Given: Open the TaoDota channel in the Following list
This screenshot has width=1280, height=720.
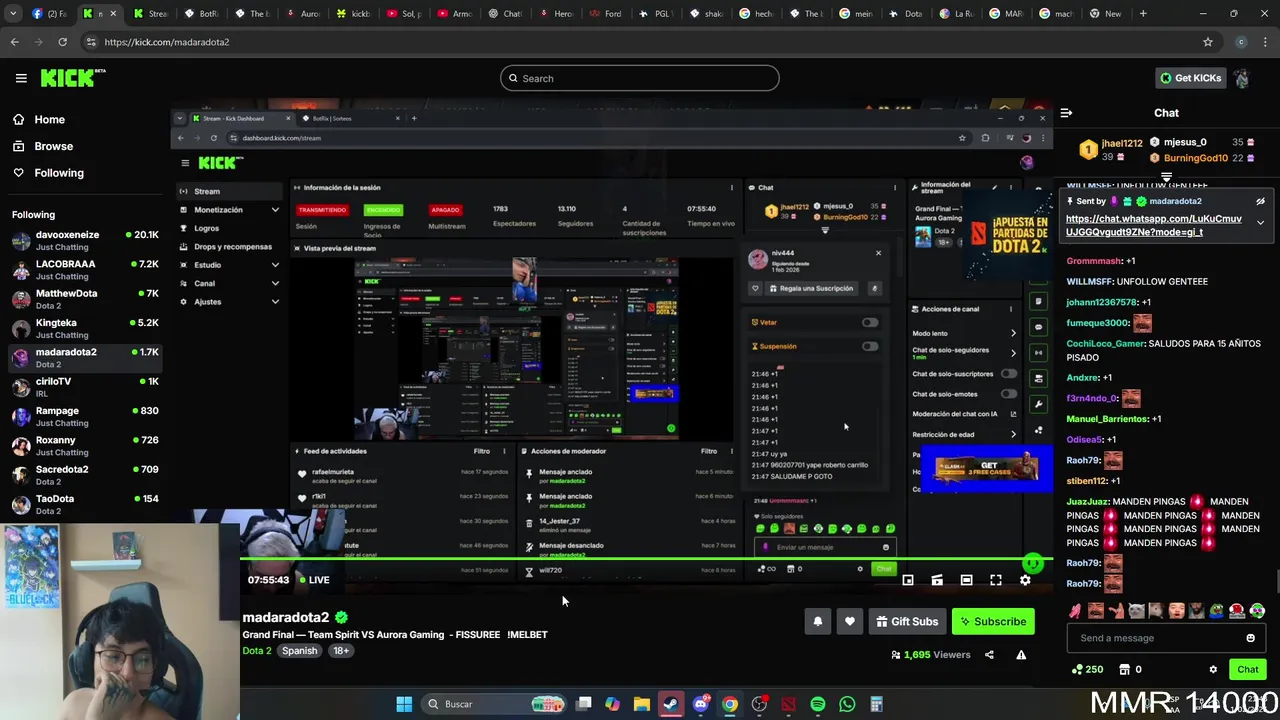Looking at the screenshot, I should (85, 505).
